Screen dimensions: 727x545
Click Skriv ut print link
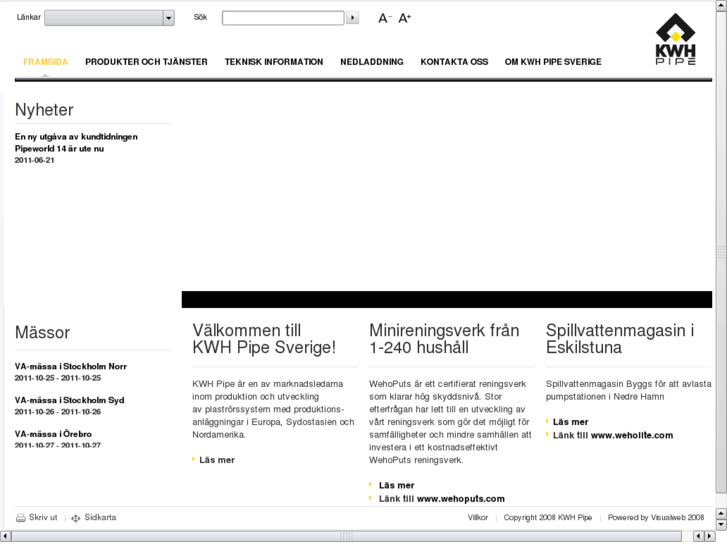point(43,518)
